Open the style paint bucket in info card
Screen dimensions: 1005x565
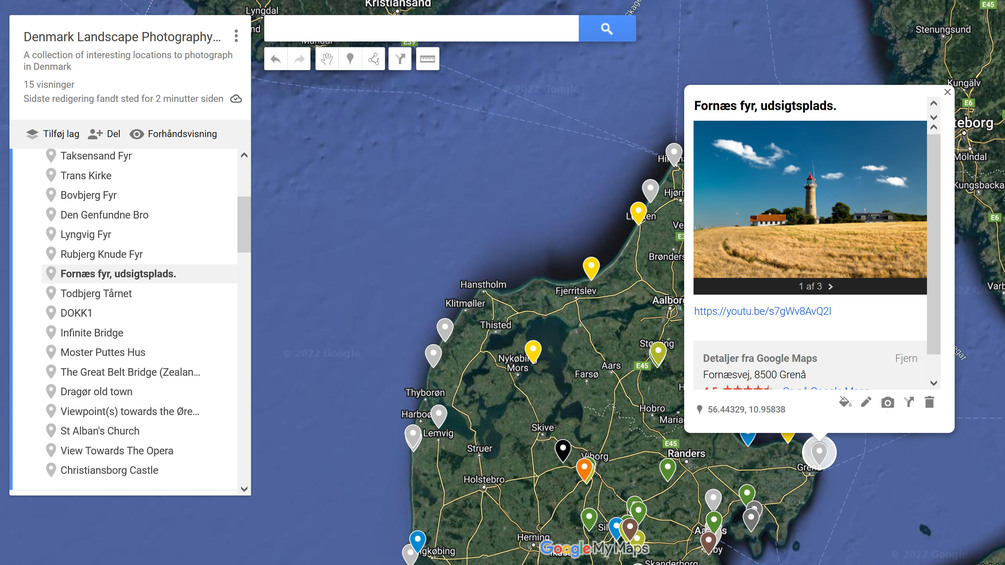point(845,402)
